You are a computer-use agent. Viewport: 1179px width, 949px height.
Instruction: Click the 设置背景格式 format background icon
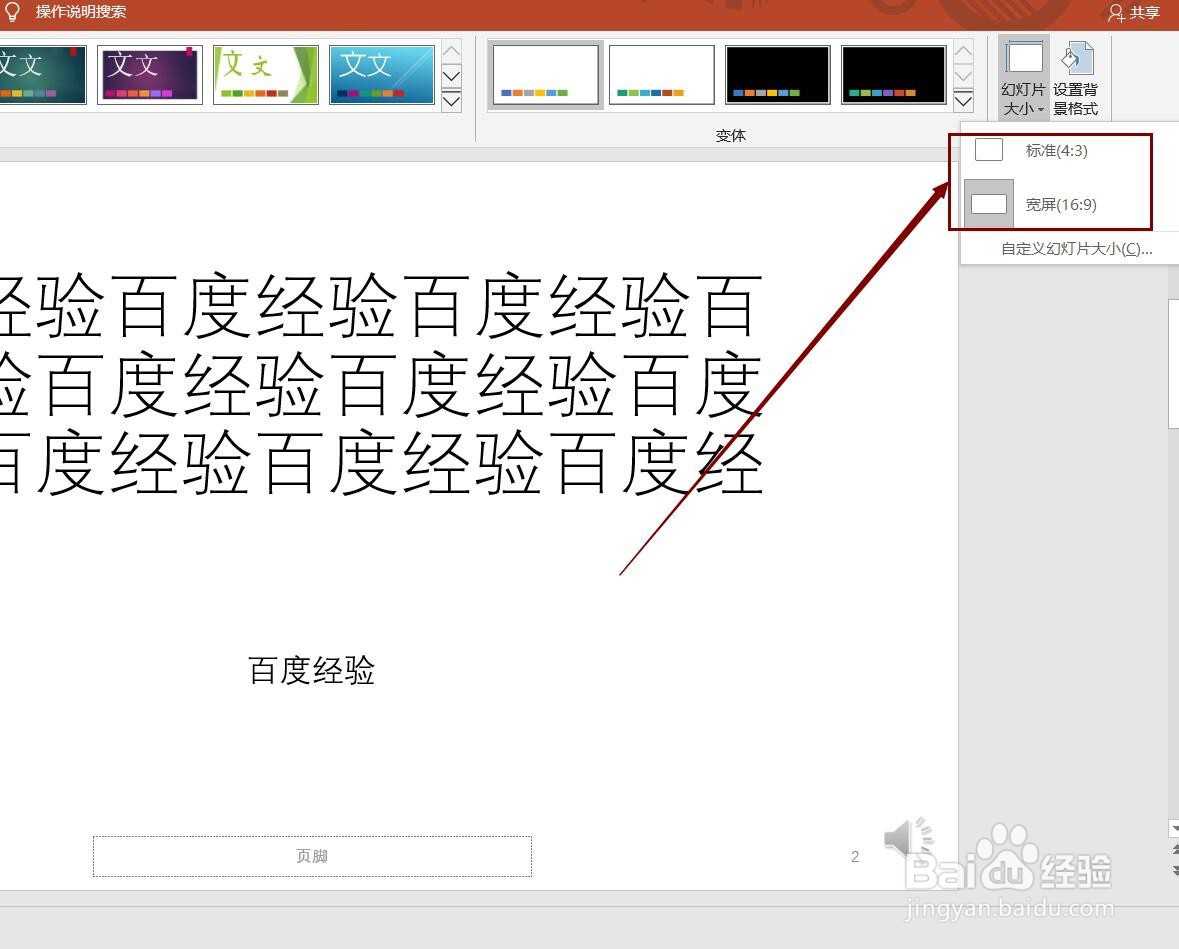(x=1075, y=60)
